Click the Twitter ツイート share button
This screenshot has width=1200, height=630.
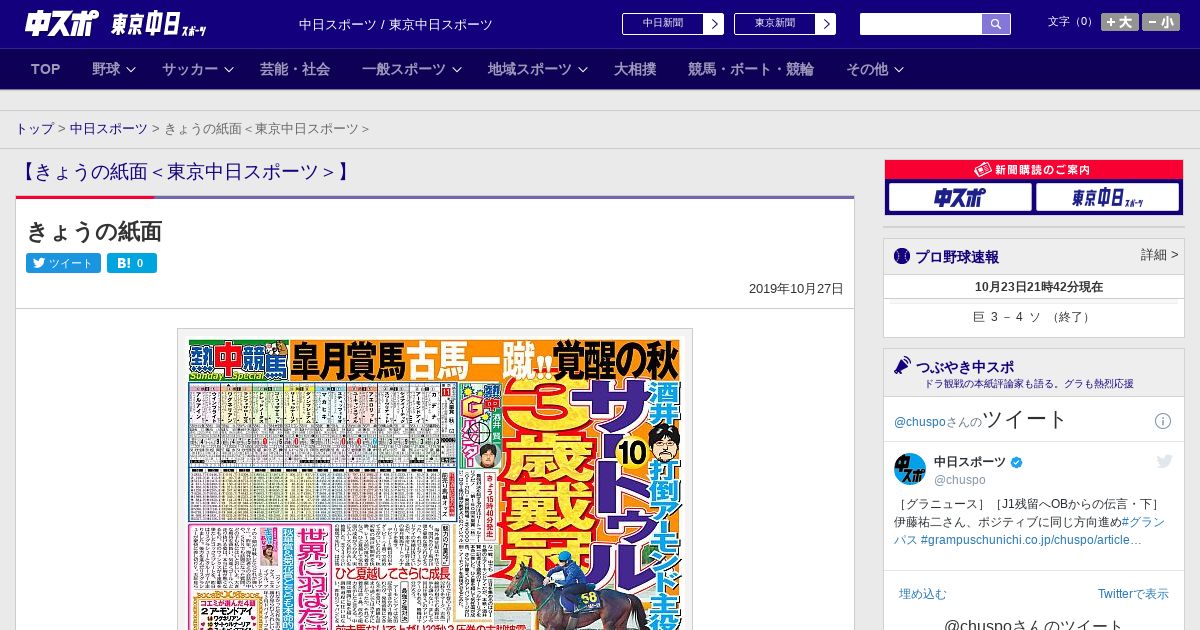63,263
